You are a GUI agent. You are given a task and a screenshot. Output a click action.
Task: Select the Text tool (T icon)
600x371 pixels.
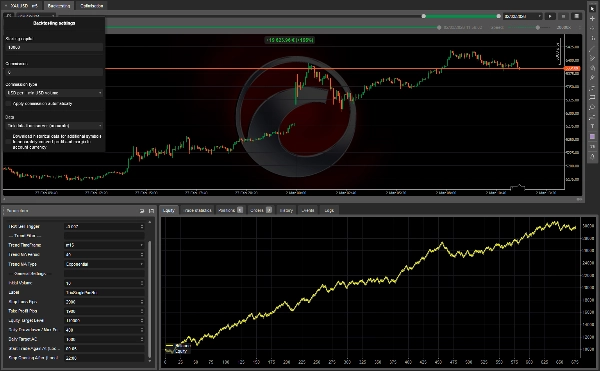click(592, 126)
